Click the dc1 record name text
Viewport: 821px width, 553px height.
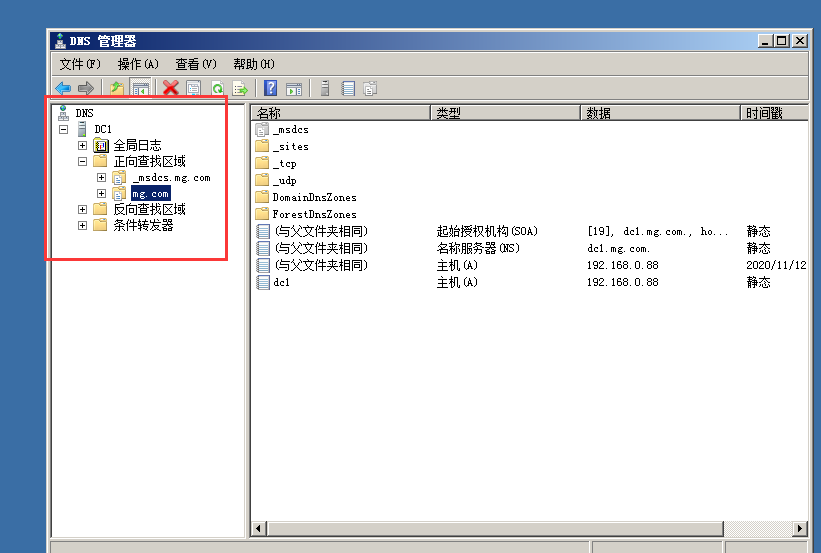click(281, 282)
